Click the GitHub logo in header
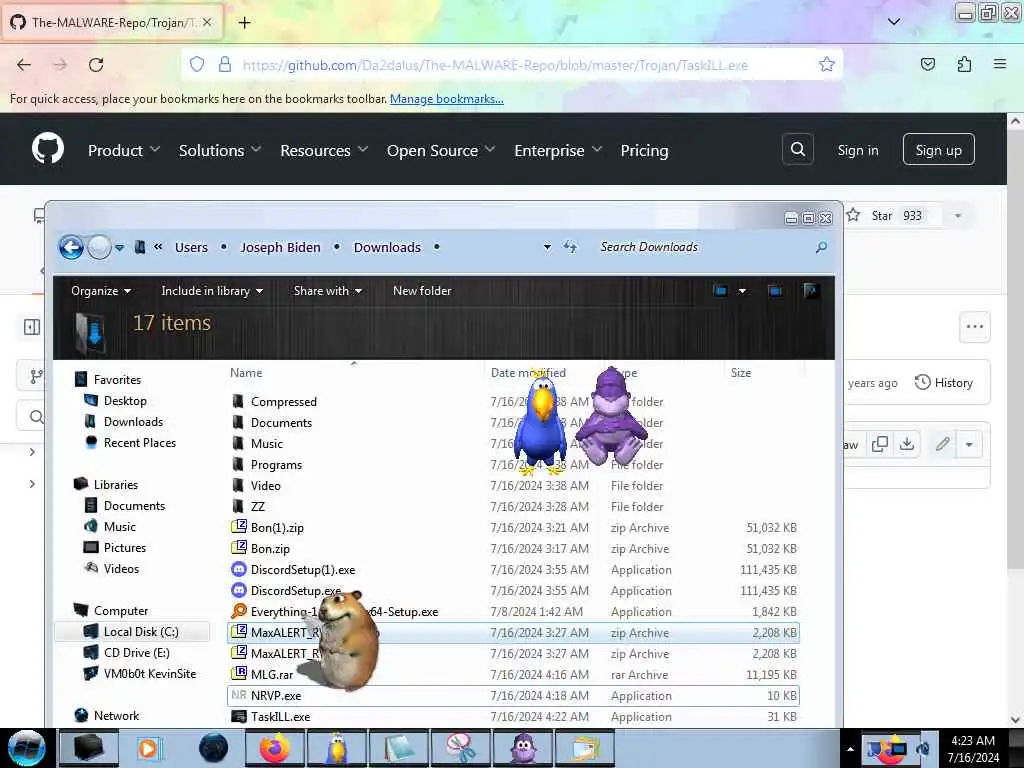The height and width of the screenshot is (768, 1024). point(48,149)
